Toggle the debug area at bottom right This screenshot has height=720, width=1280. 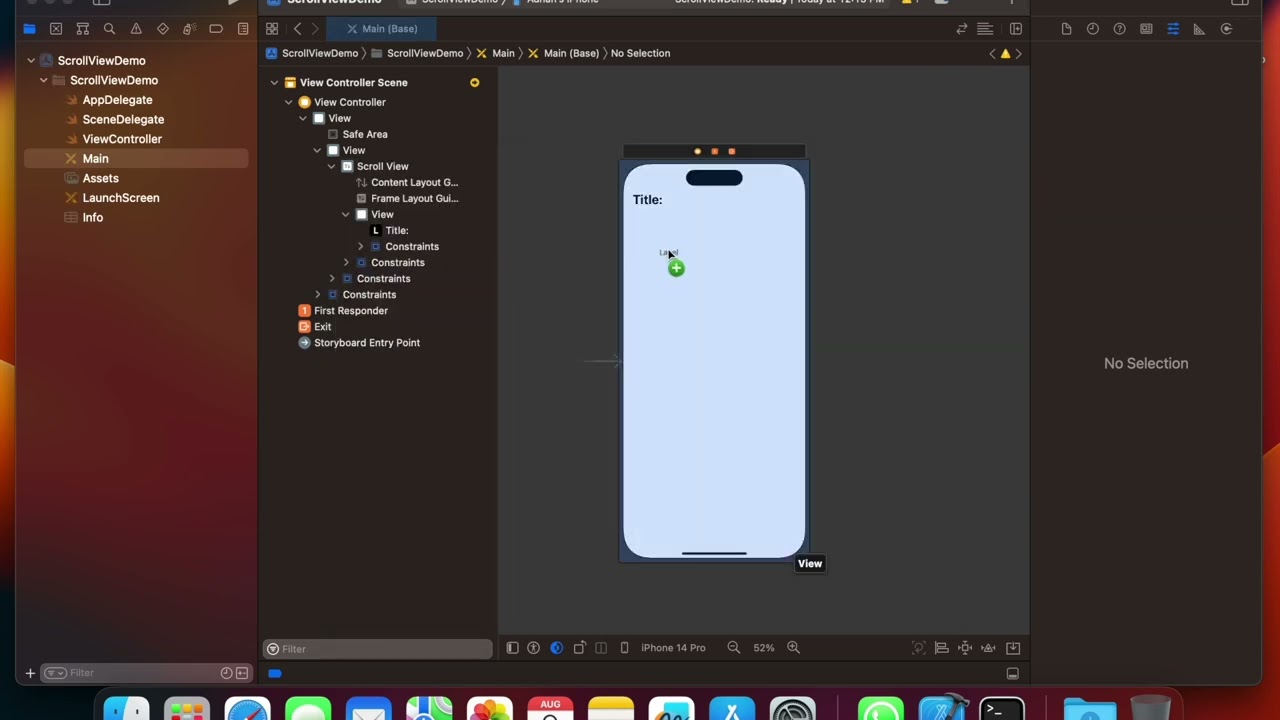[x=1012, y=674]
